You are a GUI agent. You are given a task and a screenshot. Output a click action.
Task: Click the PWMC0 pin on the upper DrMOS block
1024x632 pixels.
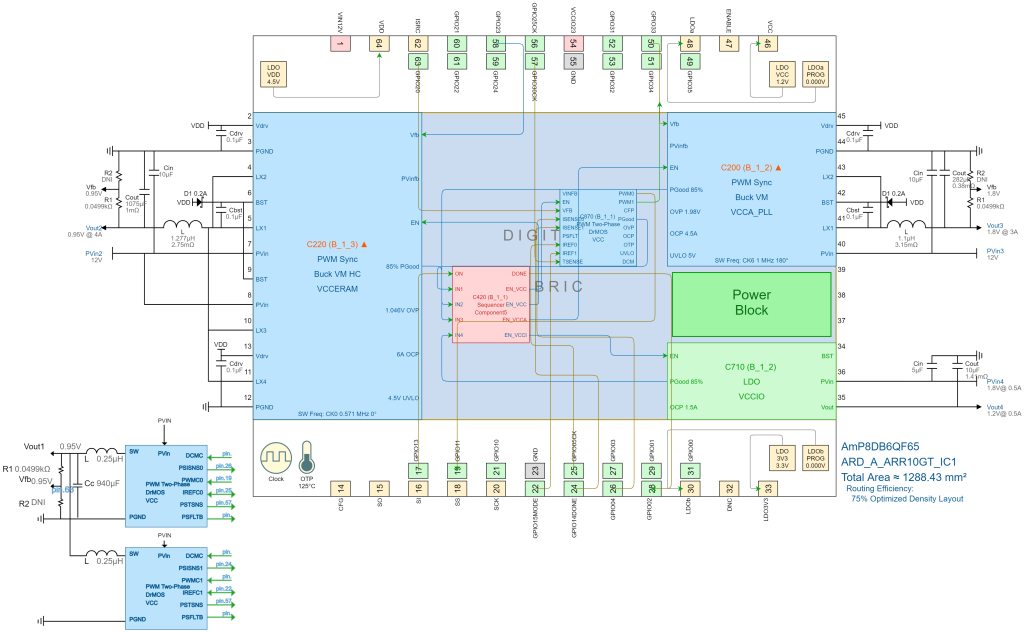192,480
